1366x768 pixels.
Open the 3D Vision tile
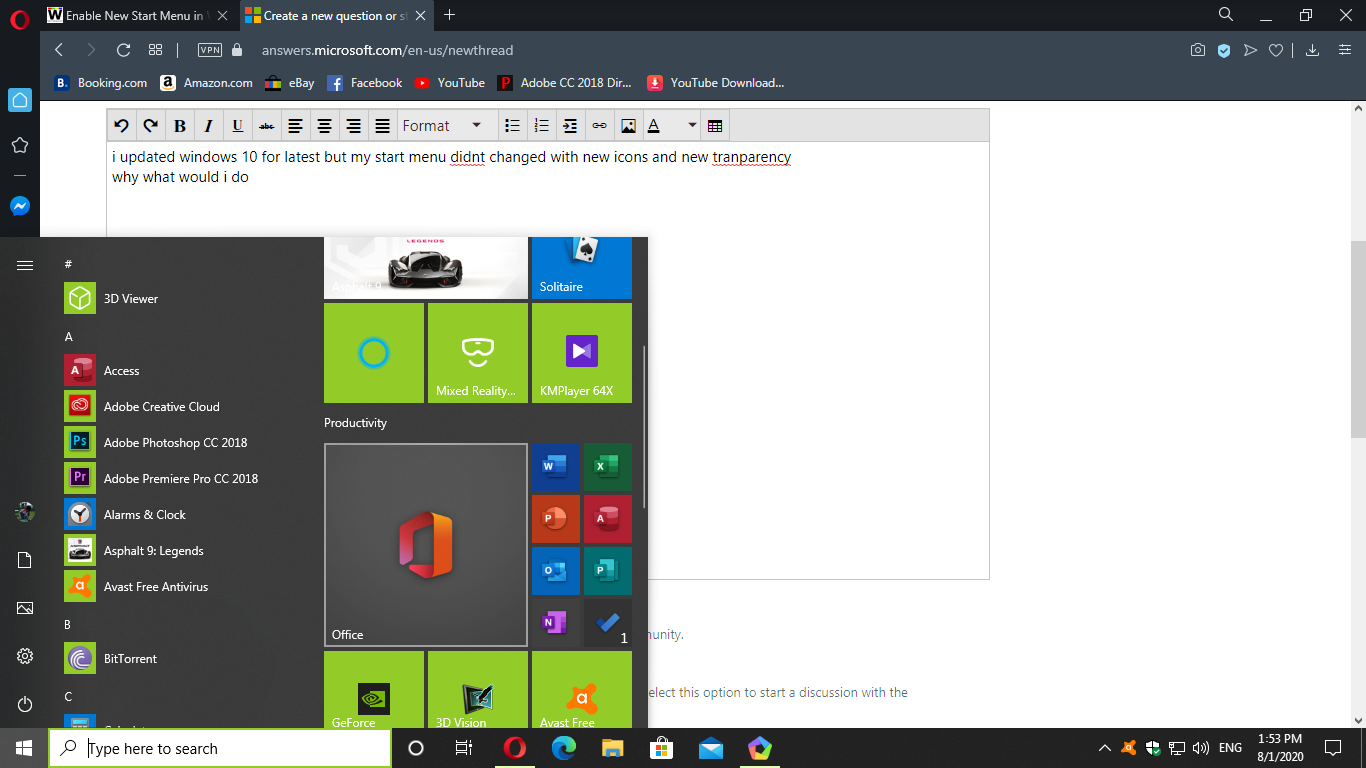(478, 690)
